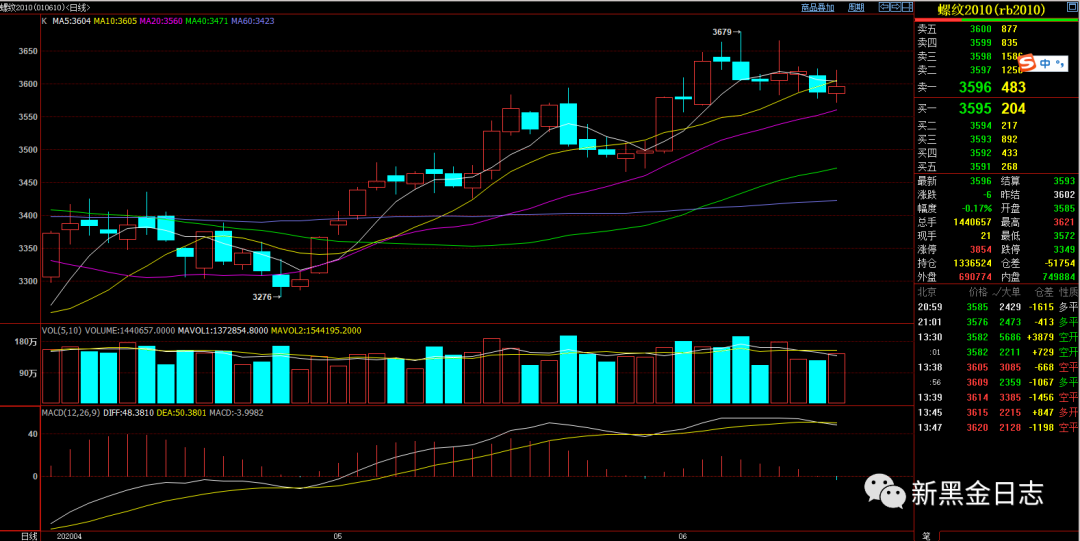Switch Sogou input Chinese mode 中

(1045, 63)
